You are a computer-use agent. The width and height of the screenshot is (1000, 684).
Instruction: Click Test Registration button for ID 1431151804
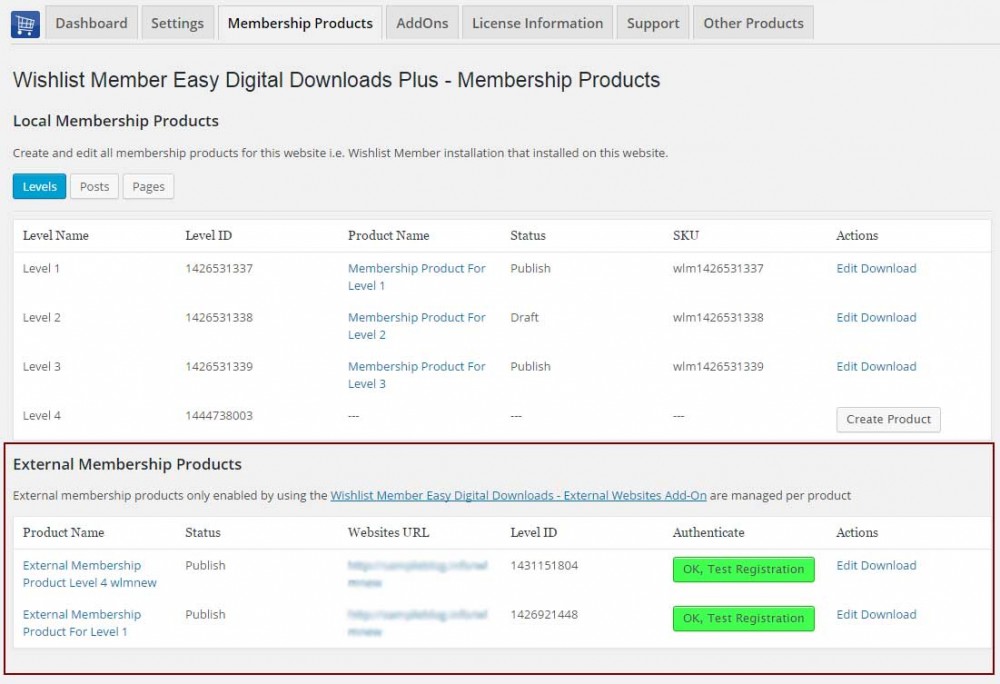click(x=743, y=570)
